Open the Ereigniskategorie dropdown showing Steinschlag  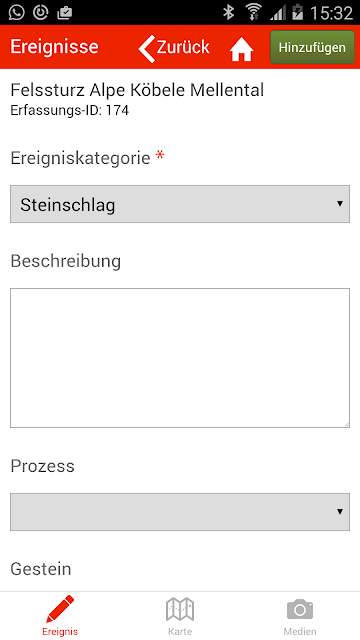(x=180, y=204)
